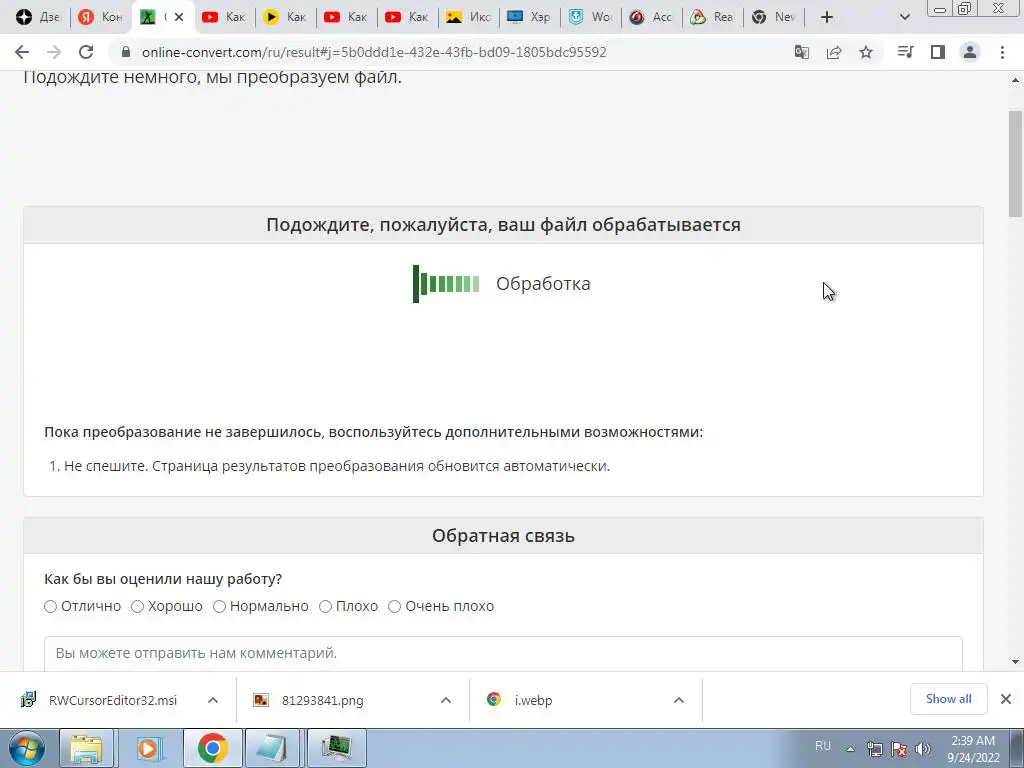Open the monitor app in taskbar
The width and height of the screenshot is (1024, 768).
[x=336, y=748]
